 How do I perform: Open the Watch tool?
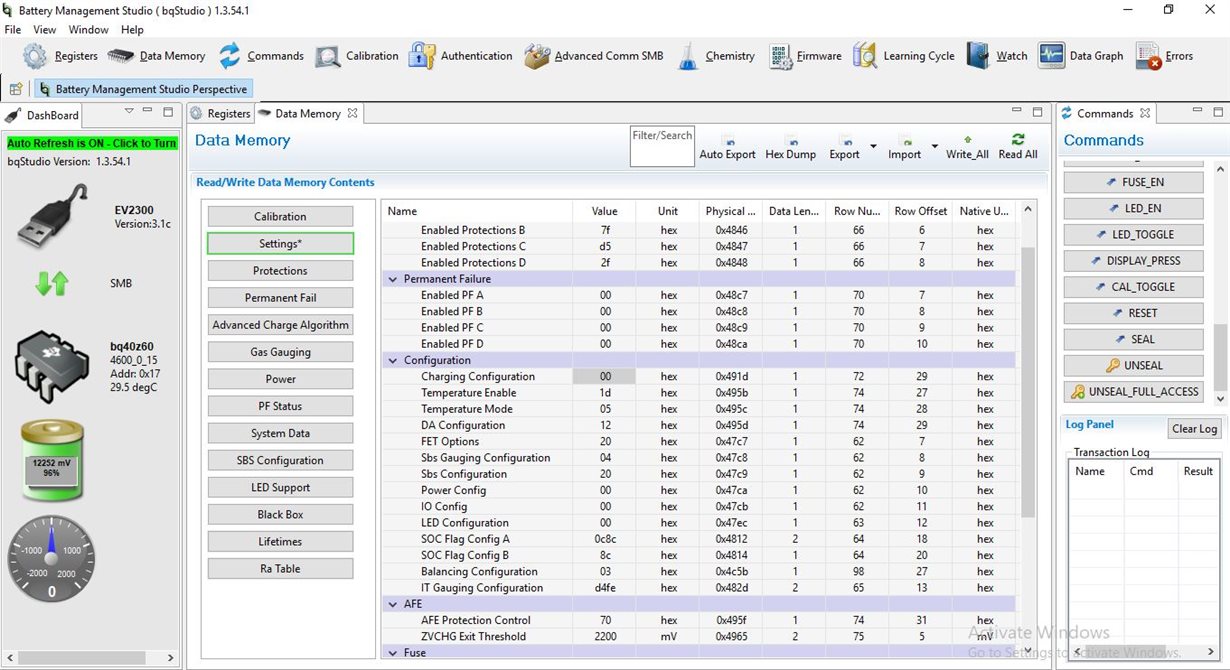(x=997, y=56)
